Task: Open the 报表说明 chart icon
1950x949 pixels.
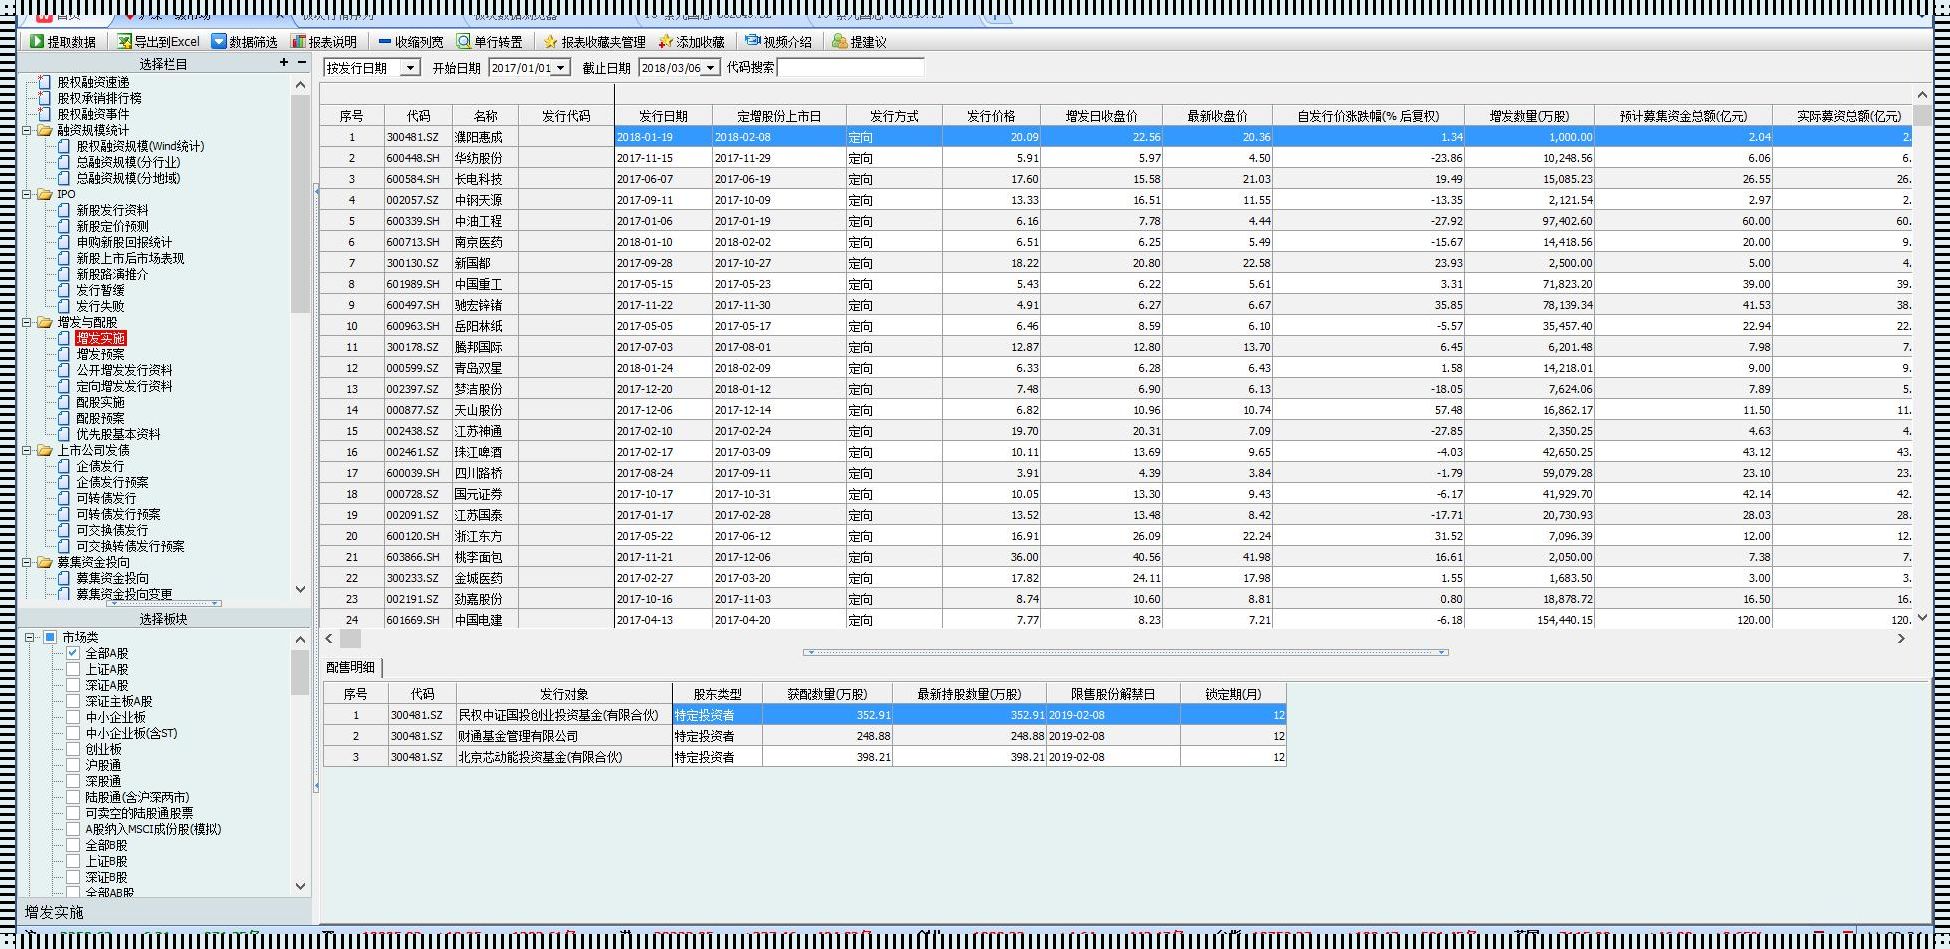Action: pyautogui.click(x=298, y=42)
